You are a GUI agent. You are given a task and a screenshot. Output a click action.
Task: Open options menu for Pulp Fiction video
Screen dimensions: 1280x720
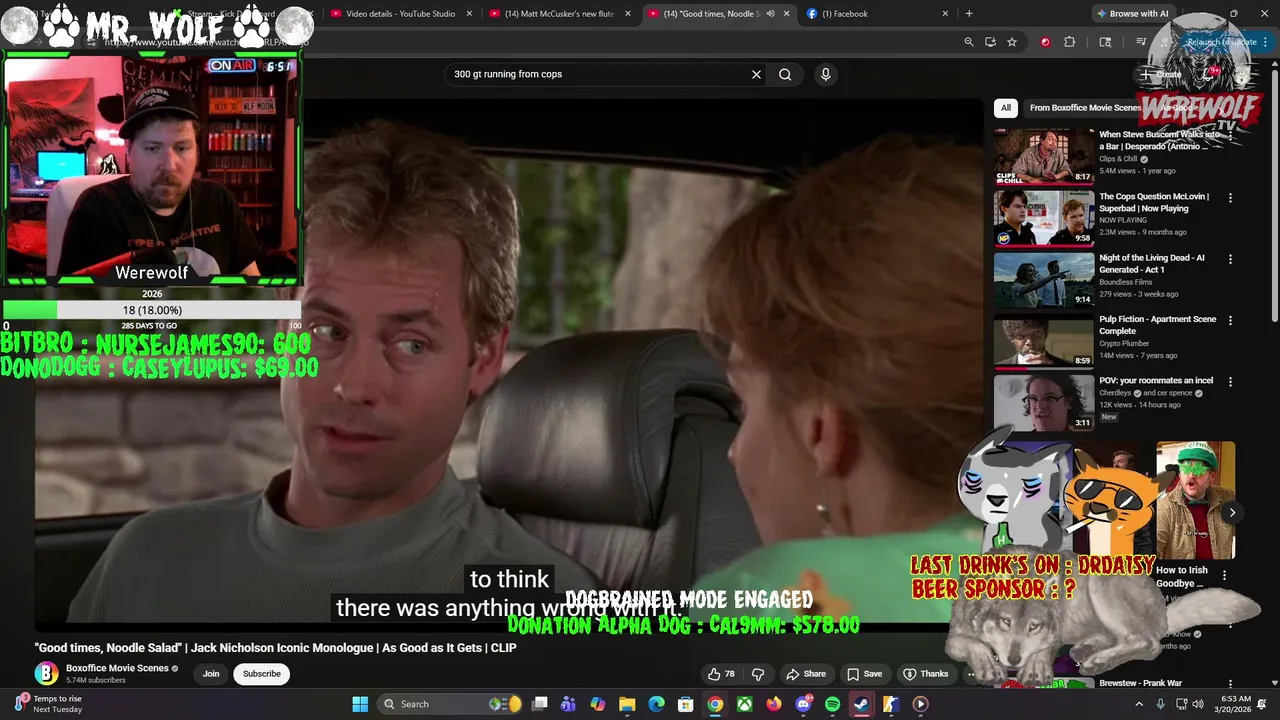tap(1230, 321)
